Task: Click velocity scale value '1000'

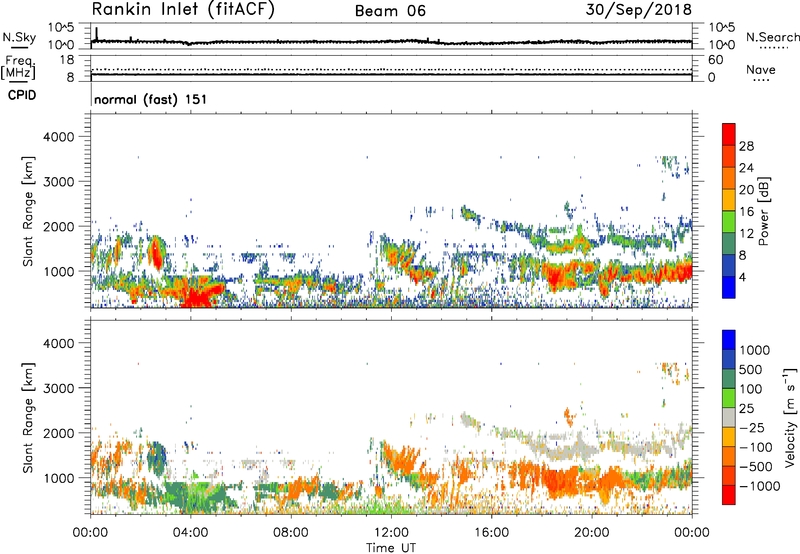Action: [755, 350]
